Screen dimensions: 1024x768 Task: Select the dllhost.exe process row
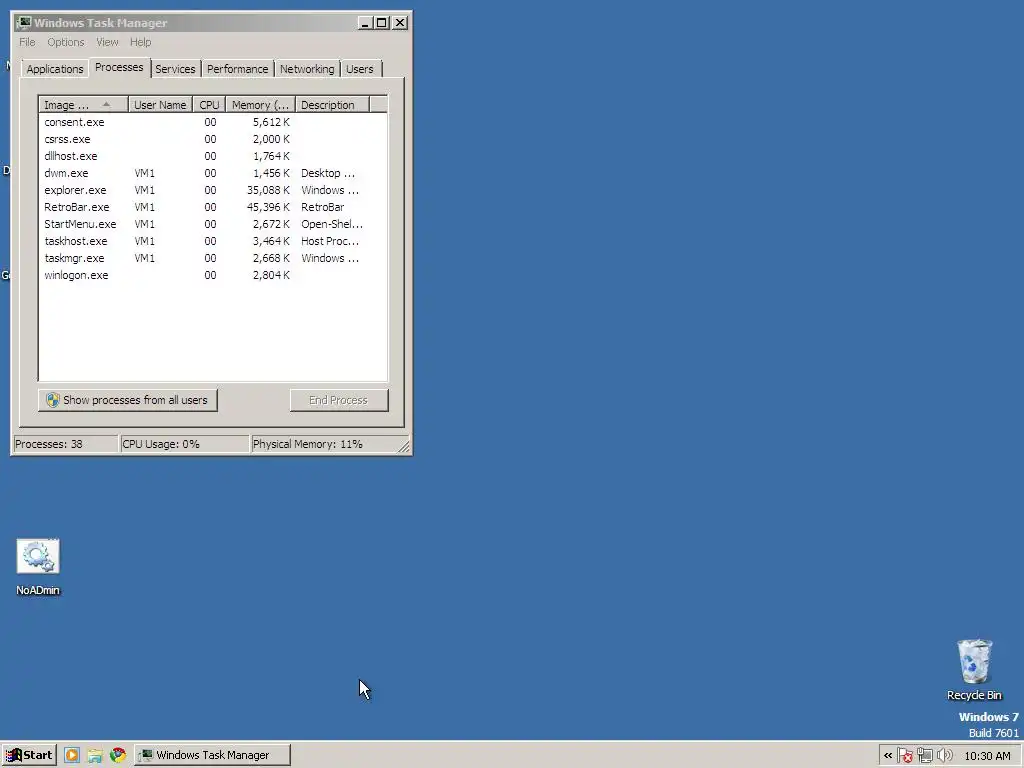(213, 156)
